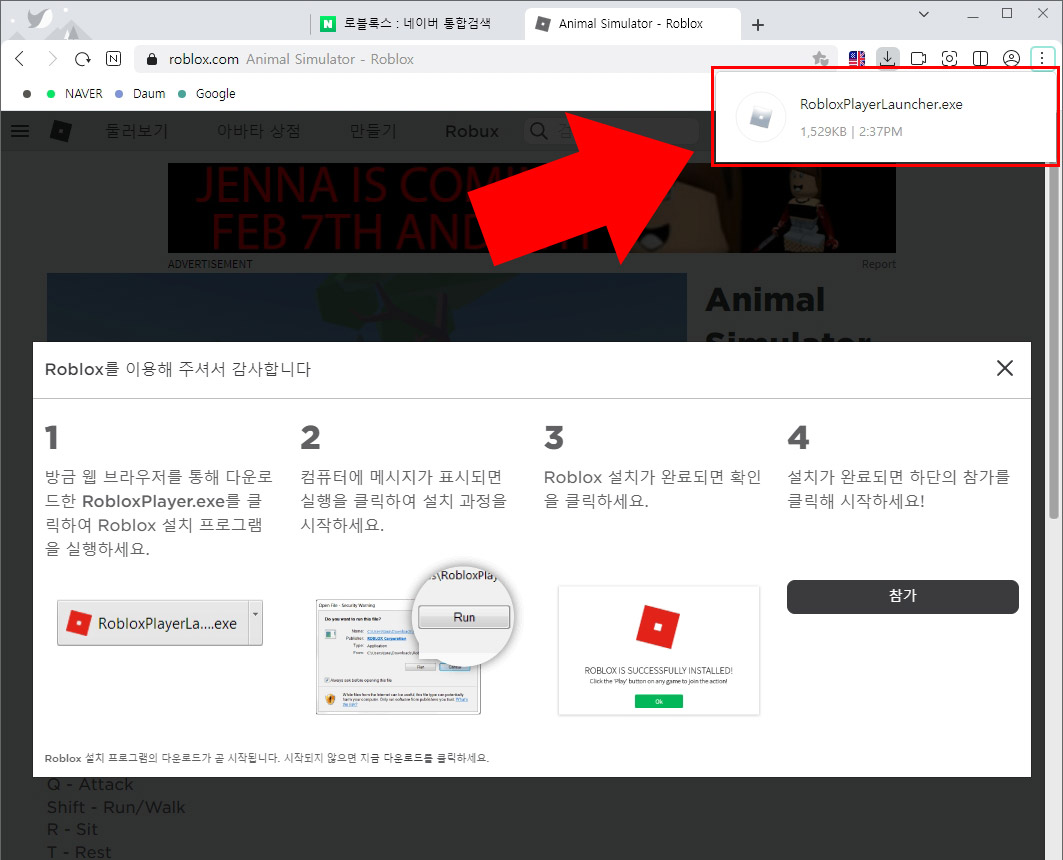Click the 참가 button
The image size is (1063, 860).
(901, 595)
